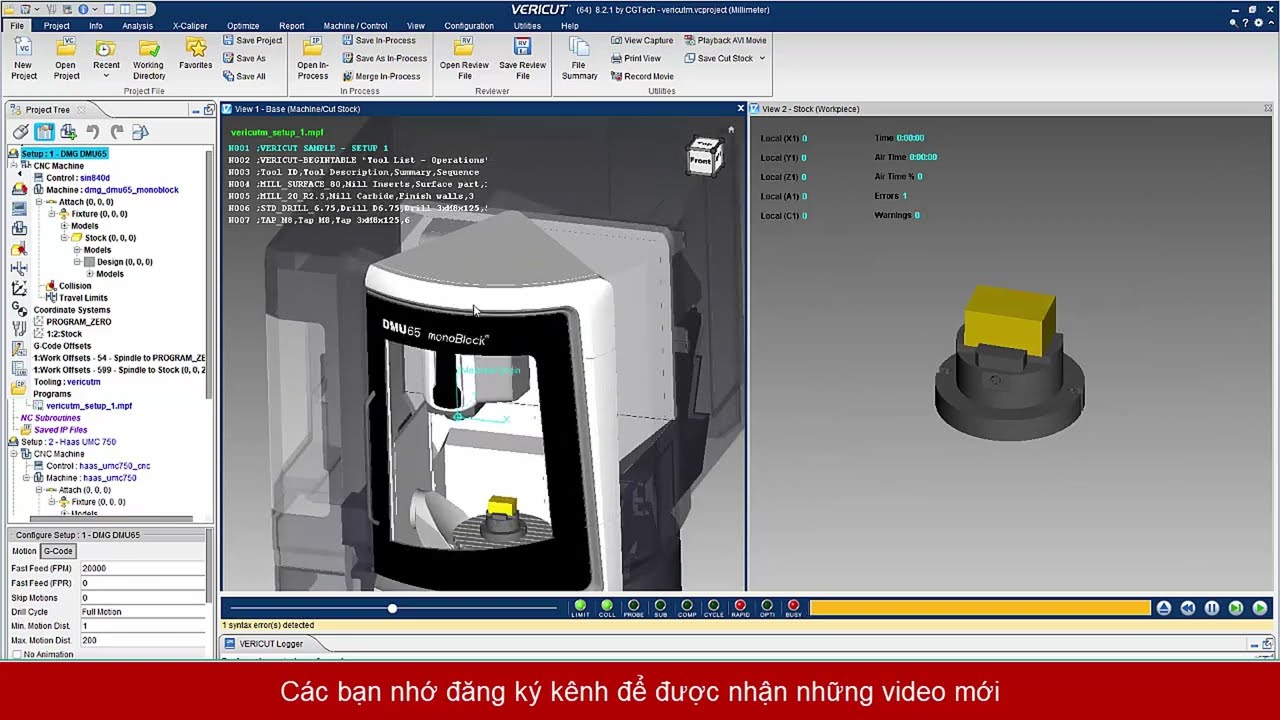Screen dimensions: 1280x720
Task: Click Save As in Project File group
Action: 244,58
